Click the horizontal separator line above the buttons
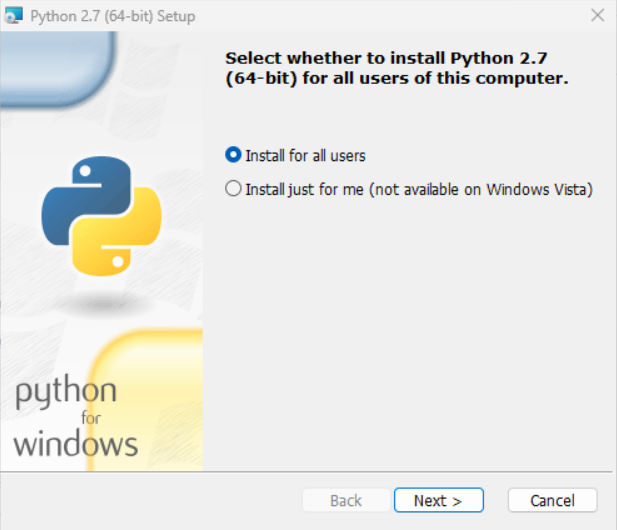The image size is (617, 530). click(410, 471)
